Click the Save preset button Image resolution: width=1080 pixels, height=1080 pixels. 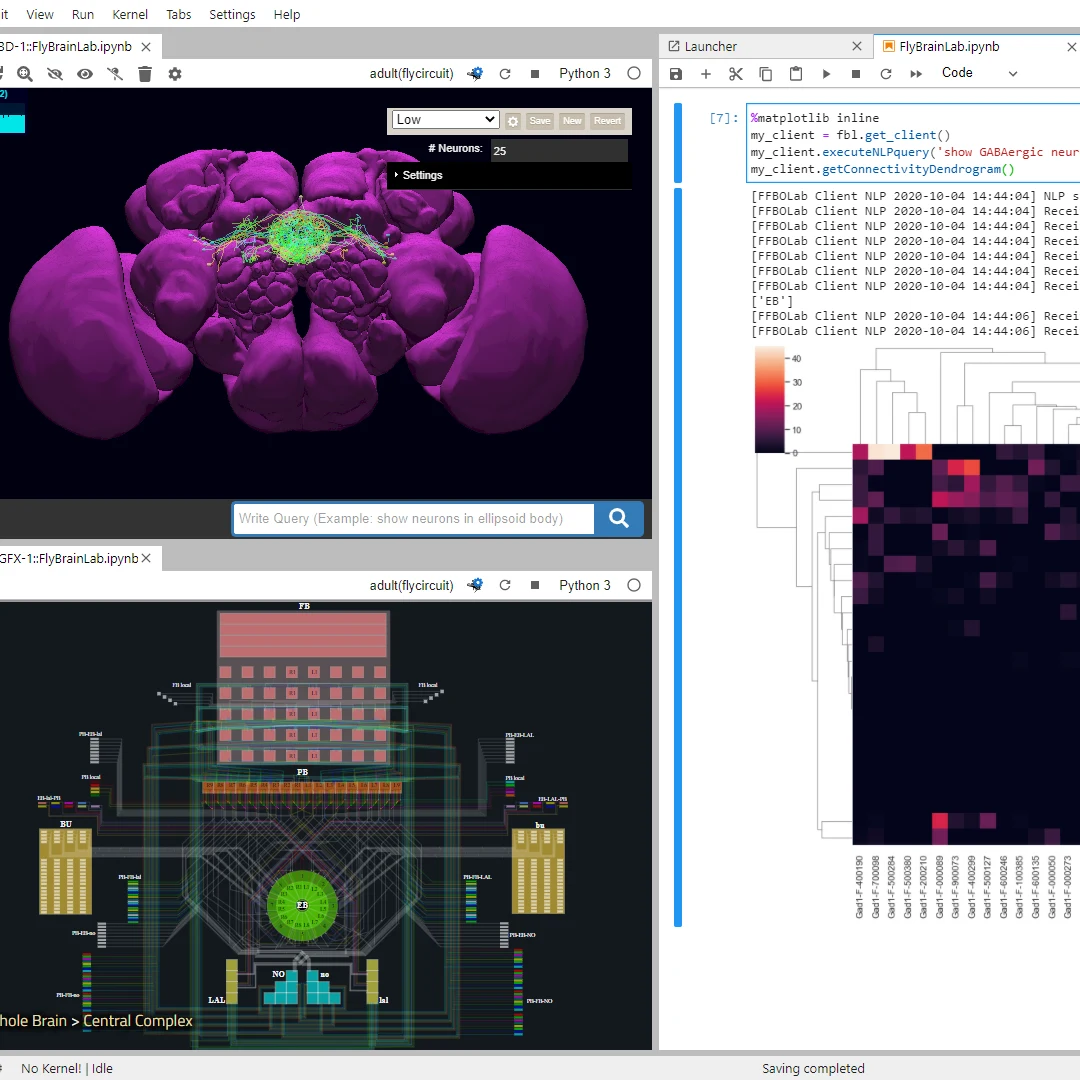pos(540,121)
